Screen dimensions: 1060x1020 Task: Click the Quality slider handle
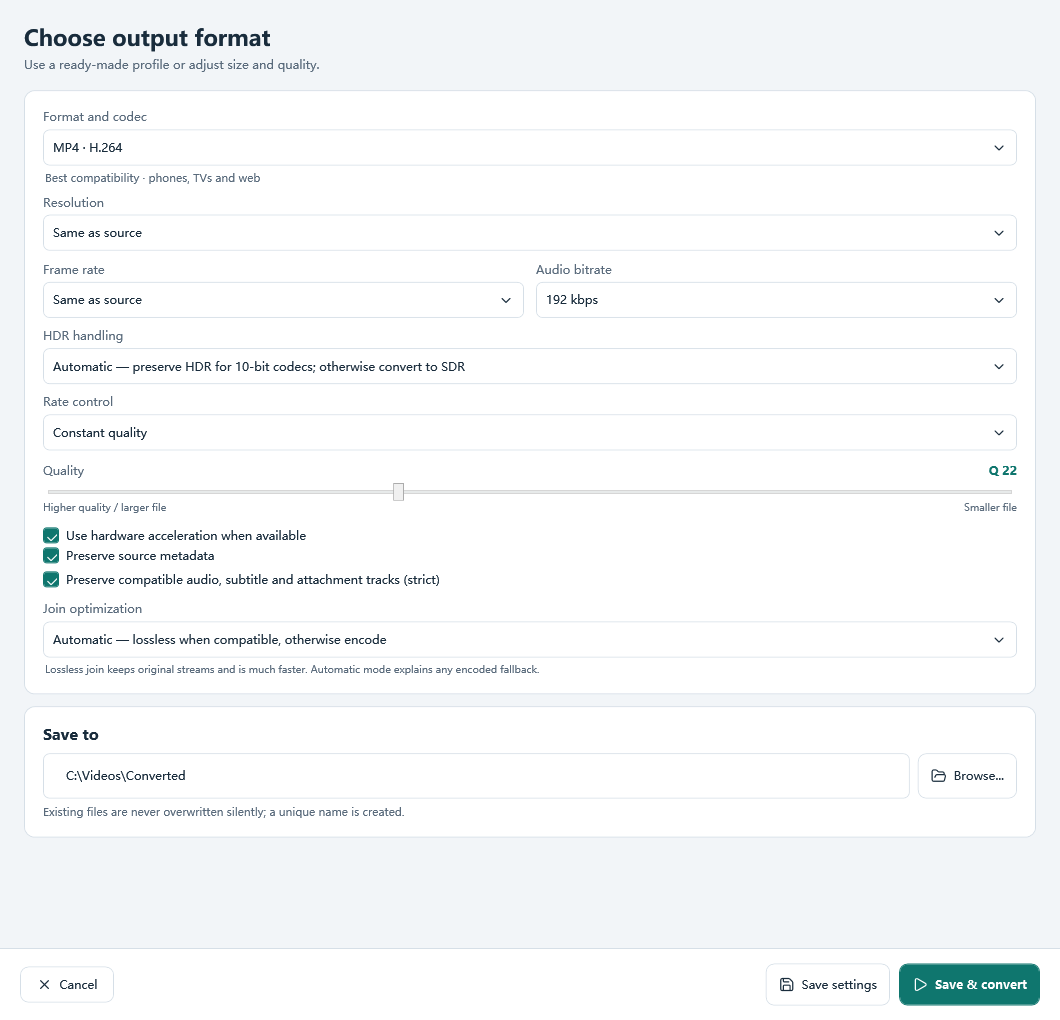(398, 492)
